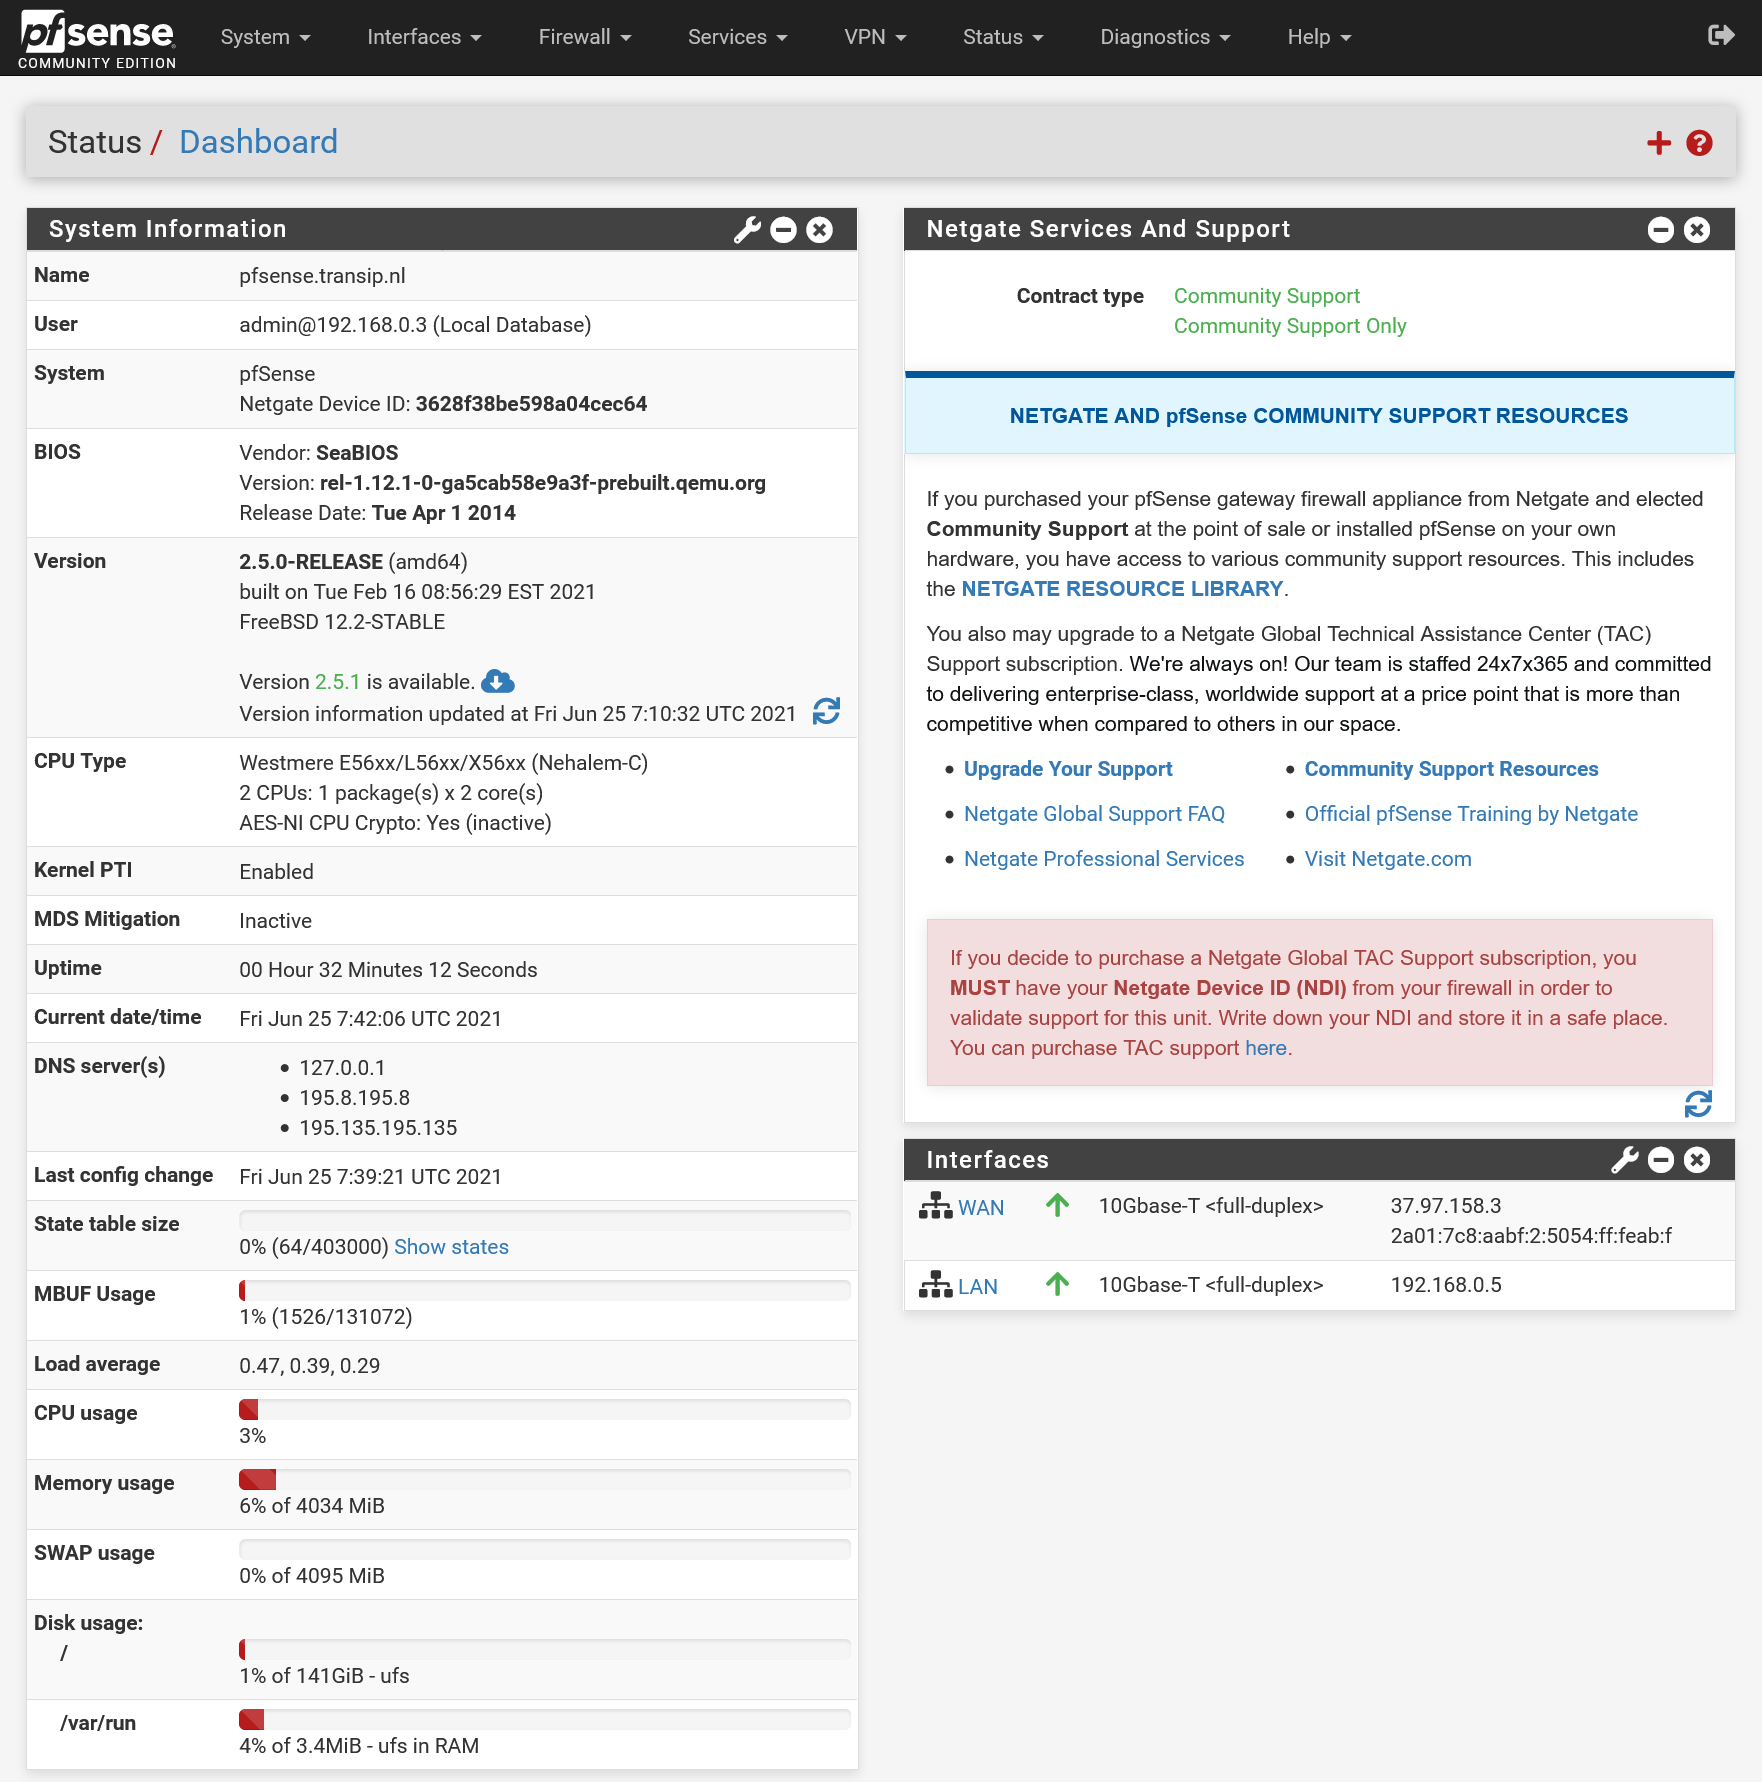Click the Interfaces widget title bar
The height and width of the screenshot is (1782, 1762).
tap(1319, 1160)
